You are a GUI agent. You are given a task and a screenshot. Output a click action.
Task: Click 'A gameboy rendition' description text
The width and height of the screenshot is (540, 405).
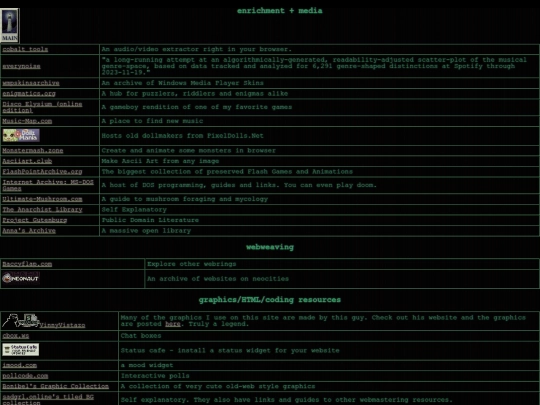pyautogui.click(x=197, y=107)
